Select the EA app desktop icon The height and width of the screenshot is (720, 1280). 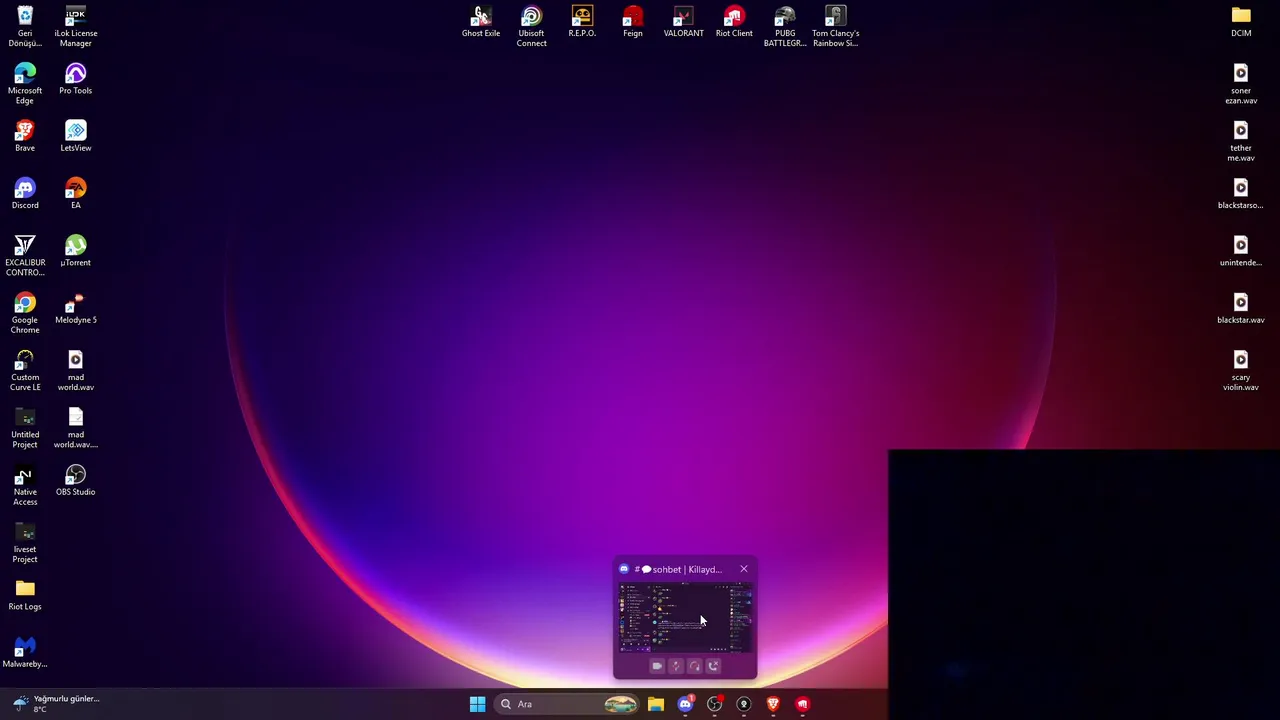coord(75,194)
